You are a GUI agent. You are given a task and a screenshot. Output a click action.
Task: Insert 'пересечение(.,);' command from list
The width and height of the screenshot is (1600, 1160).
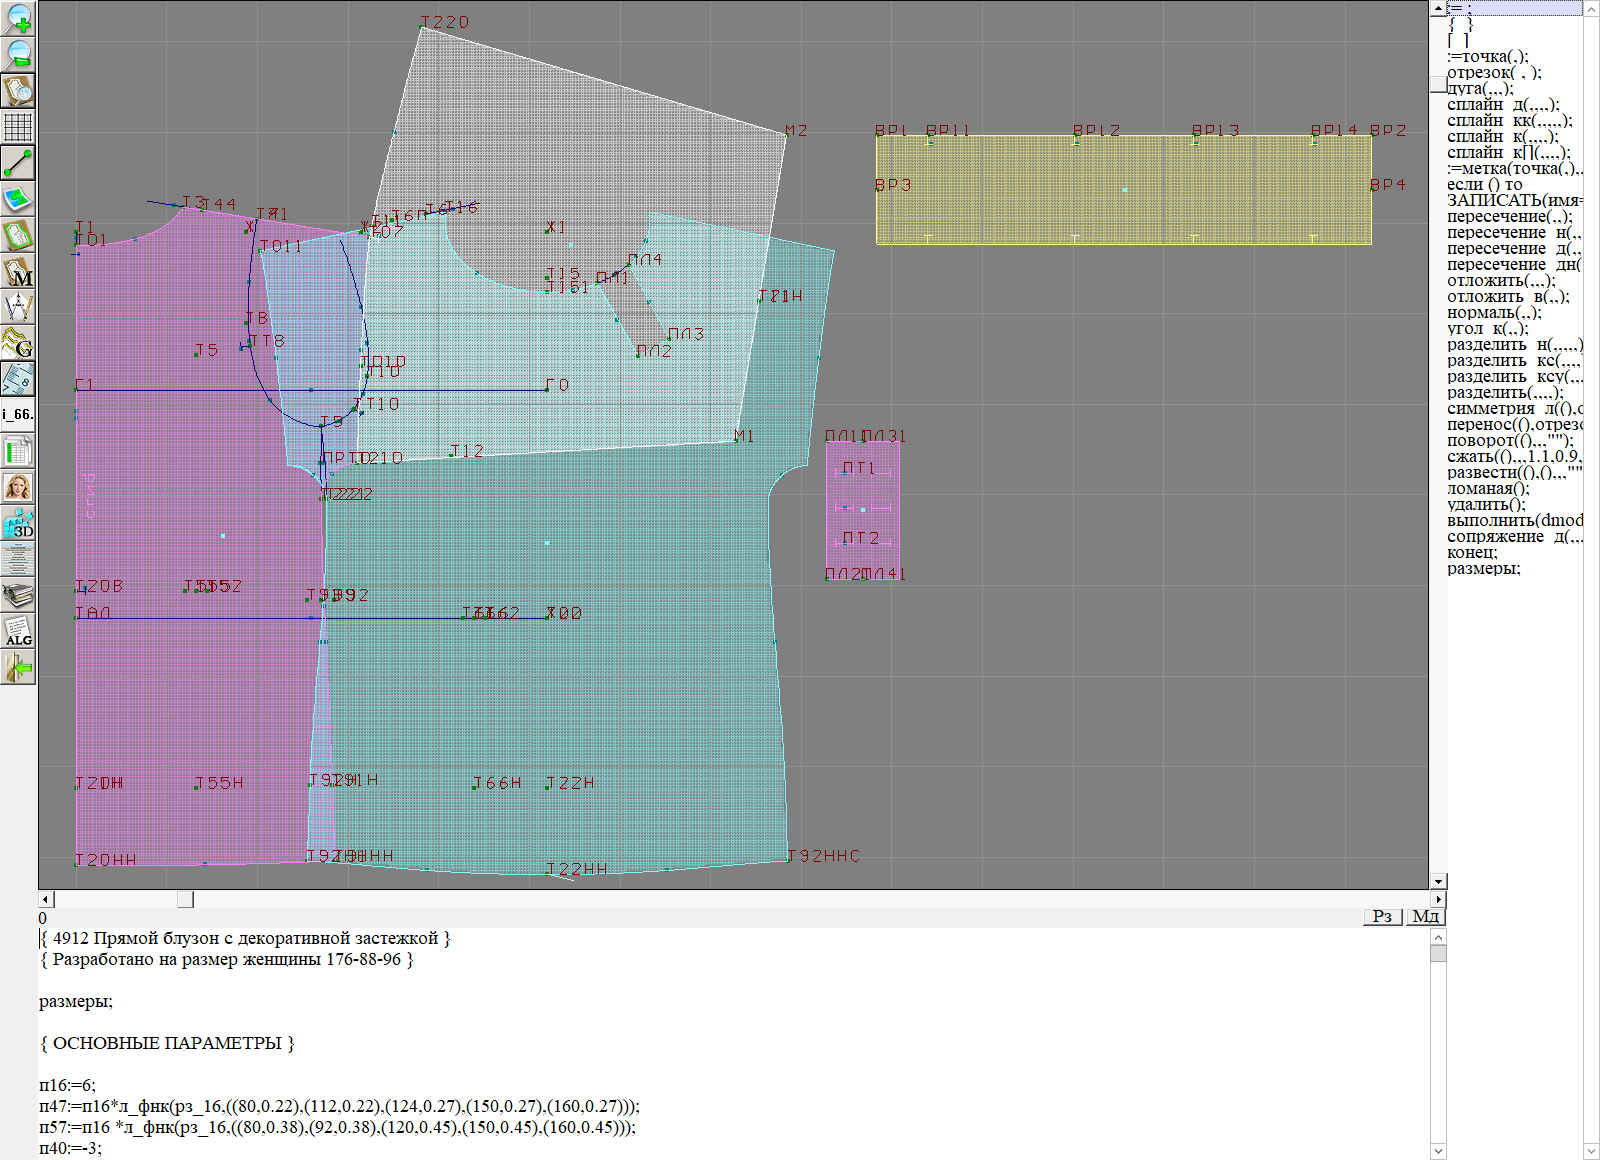click(1508, 216)
